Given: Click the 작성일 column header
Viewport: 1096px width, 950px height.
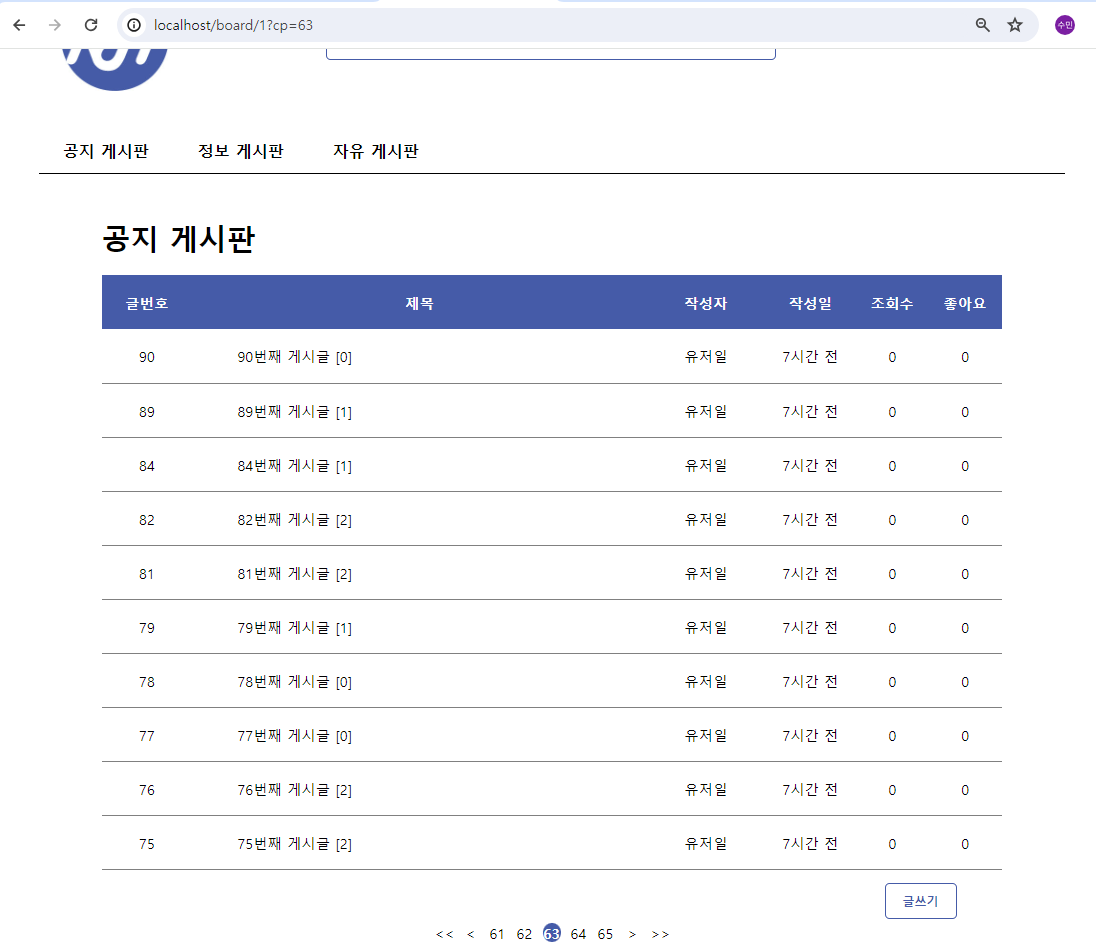Looking at the screenshot, I should click(810, 303).
